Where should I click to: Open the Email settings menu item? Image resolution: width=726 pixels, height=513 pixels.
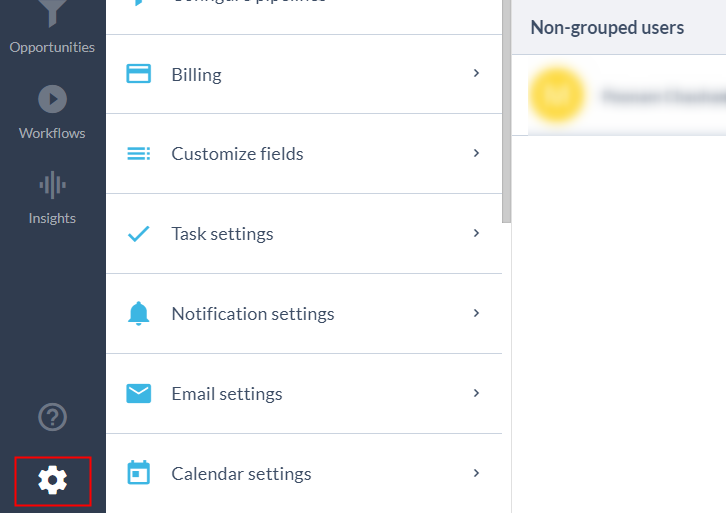pos(227,394)
